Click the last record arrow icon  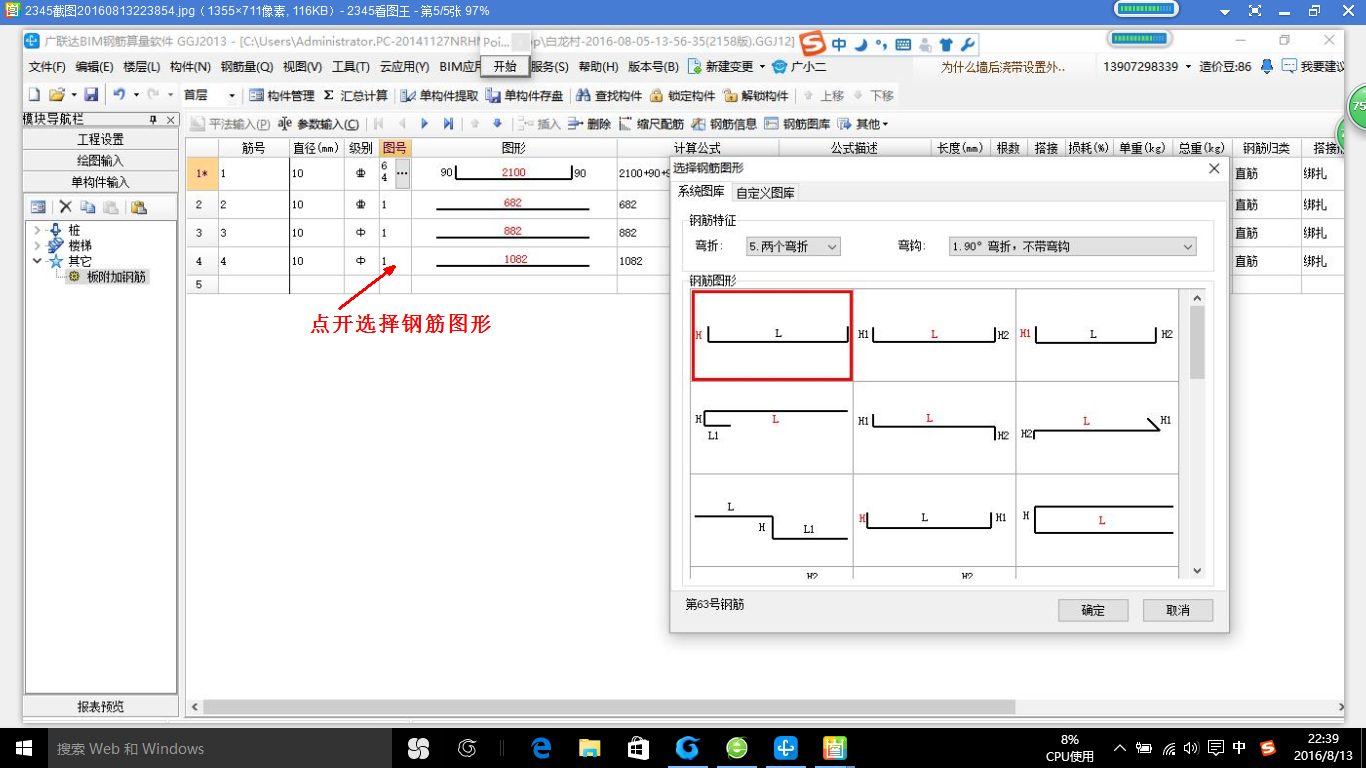point(448,124)
